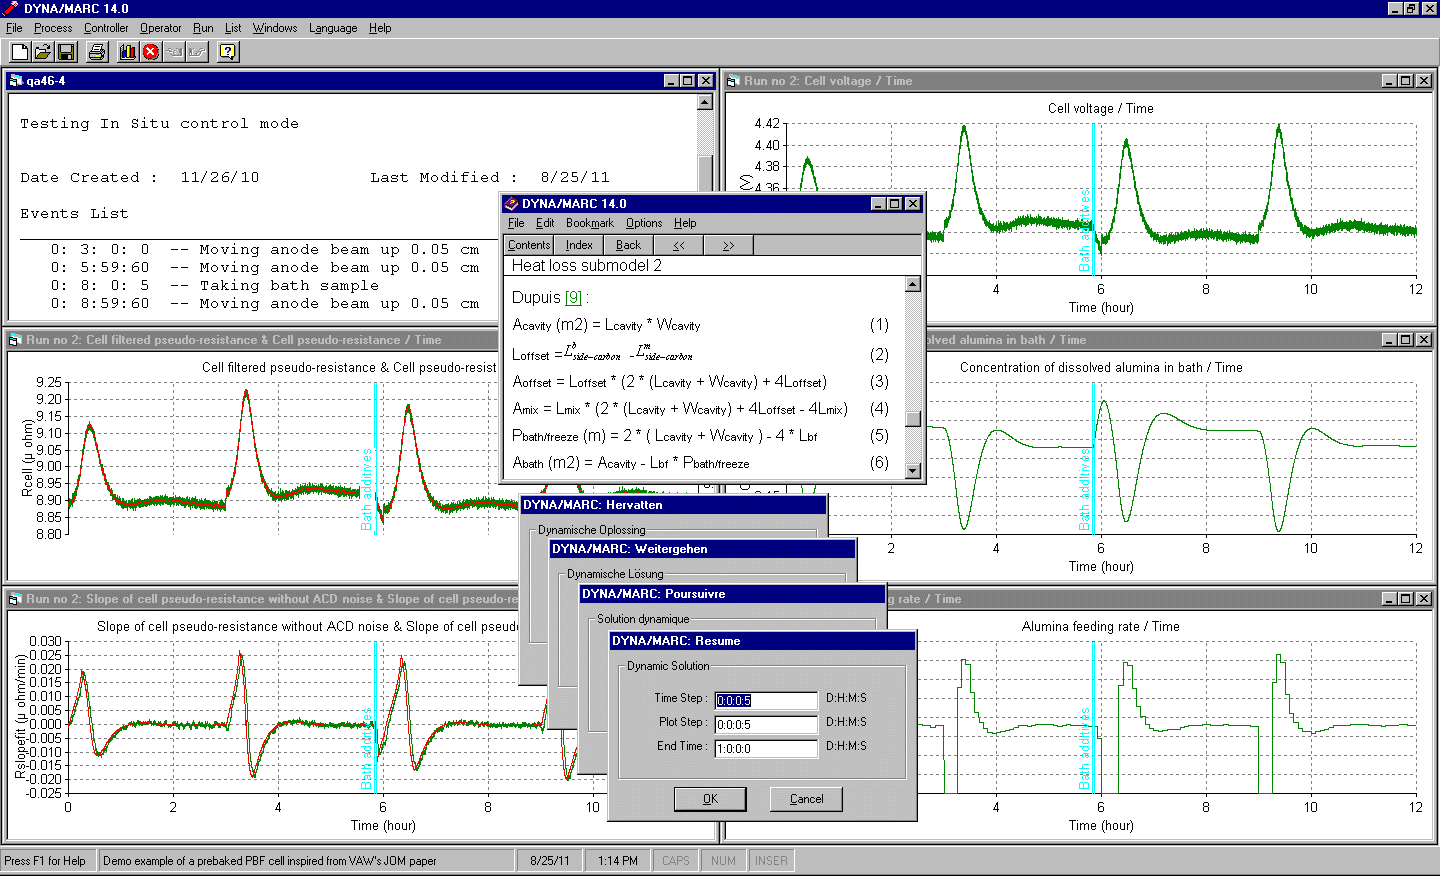Open the File menu in help window
The width and height of the screenshot is (1440, 876).
click(516, 223)
